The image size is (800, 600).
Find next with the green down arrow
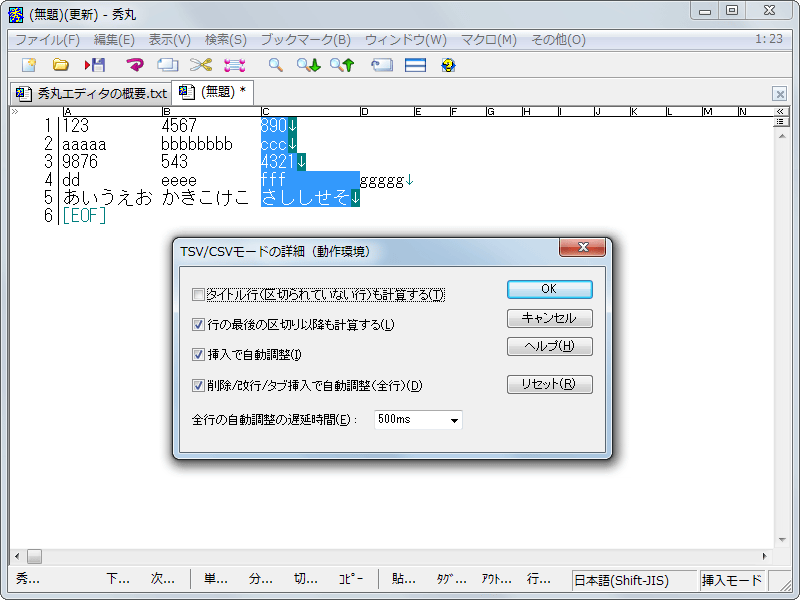[309, 65]
